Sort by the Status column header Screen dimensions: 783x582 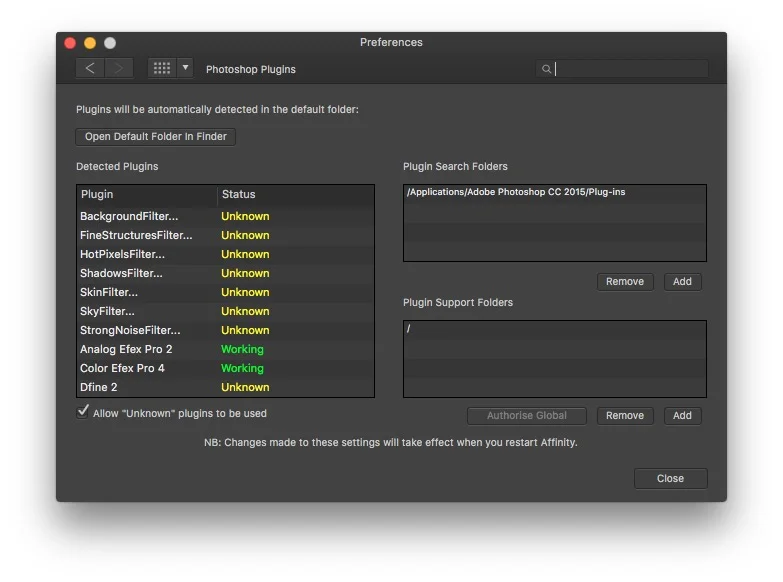296,194
